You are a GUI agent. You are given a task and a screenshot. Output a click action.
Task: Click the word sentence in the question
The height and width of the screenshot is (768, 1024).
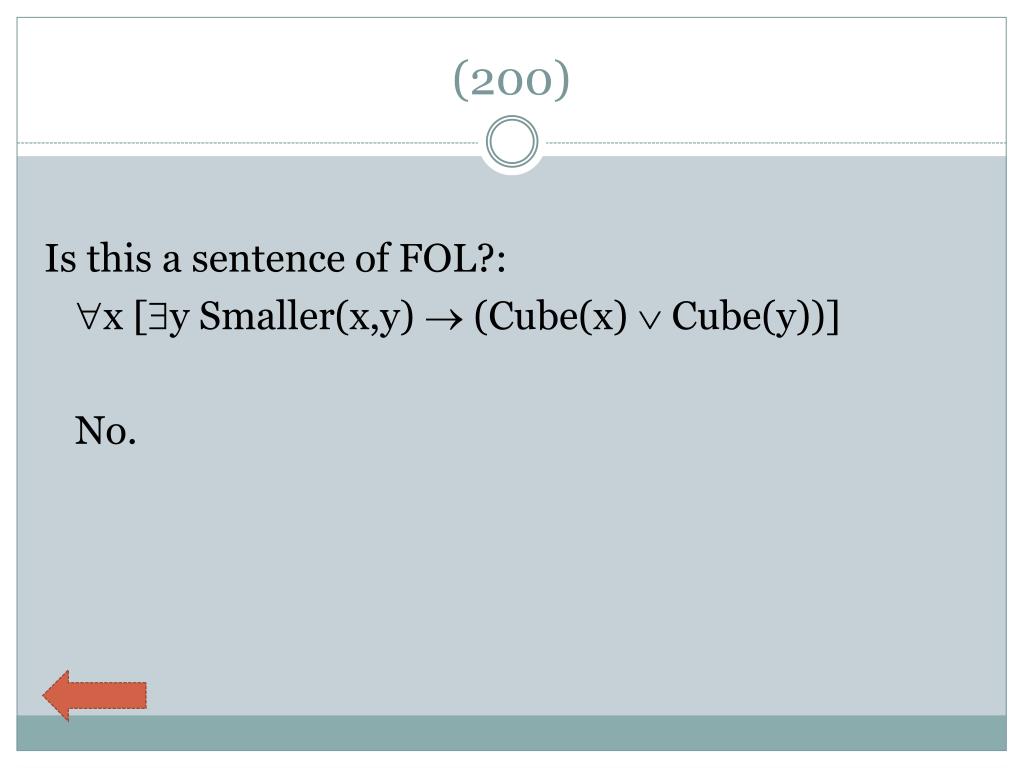[268, 259]
